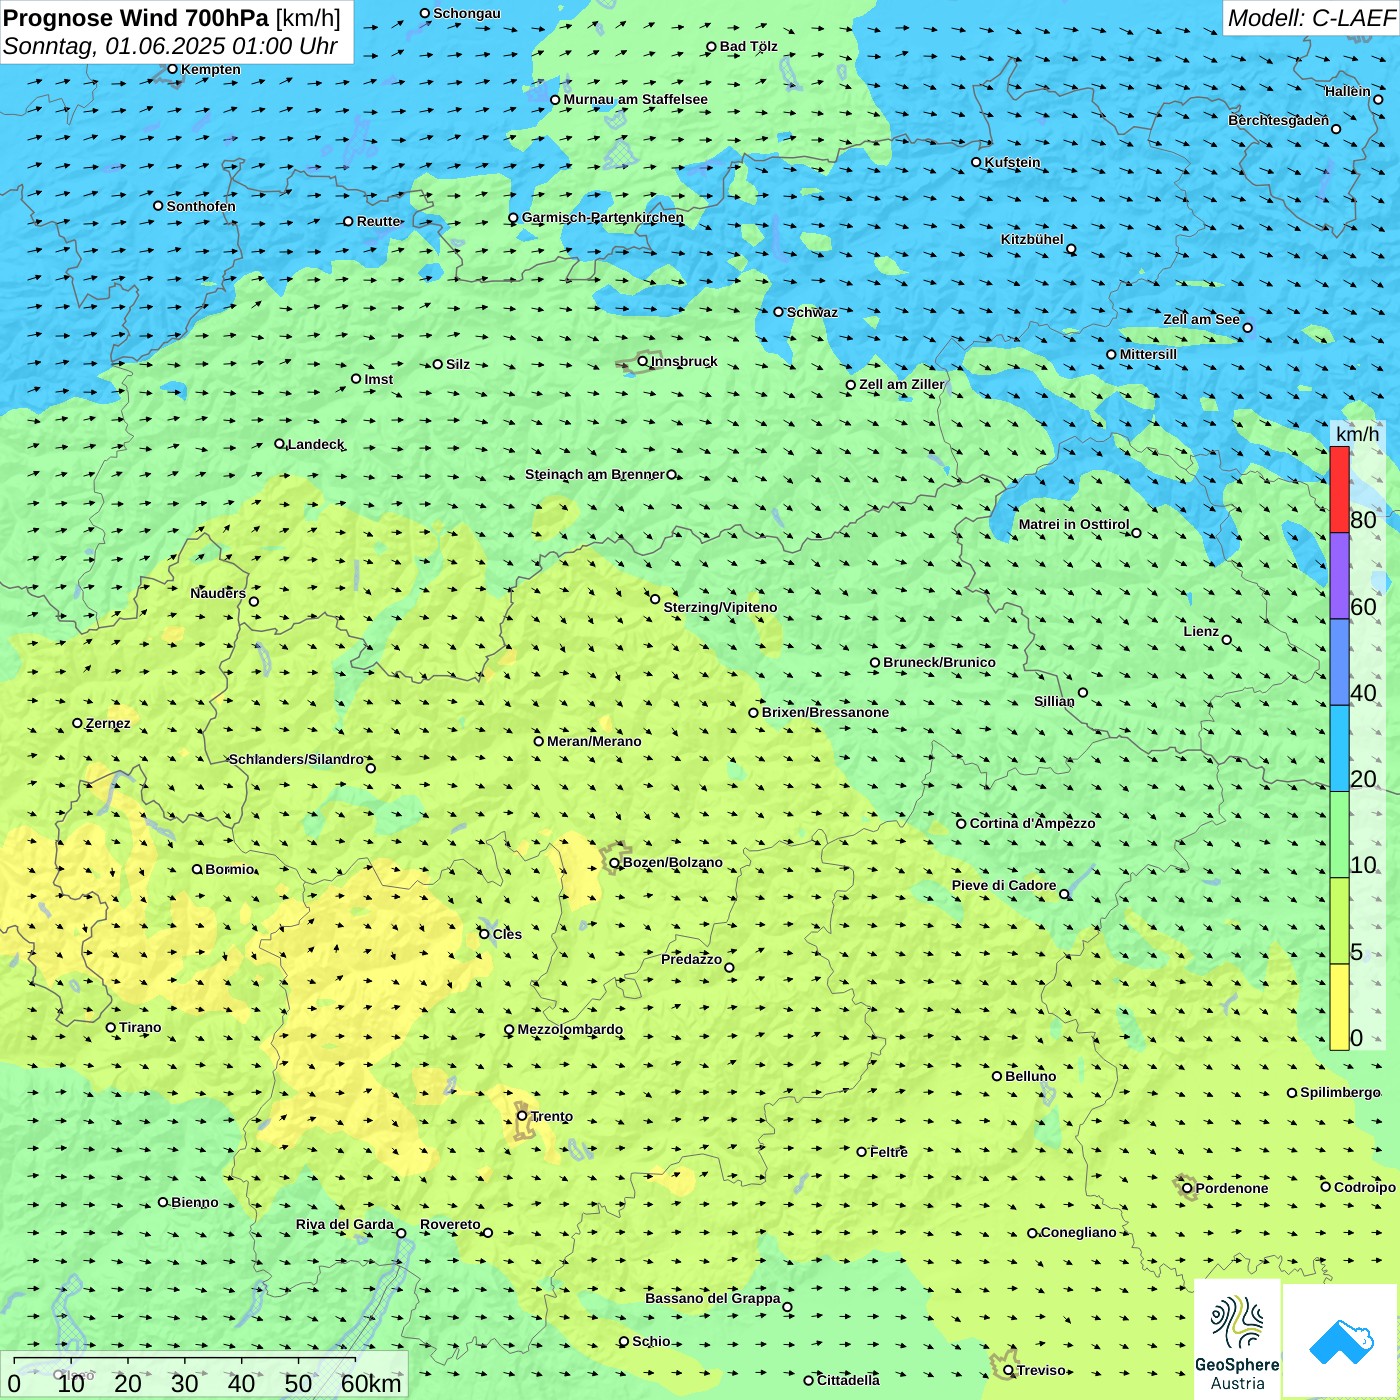1400x1400 pixels.
Task: Click the Riva del Garda marker
Action: 401,1233
